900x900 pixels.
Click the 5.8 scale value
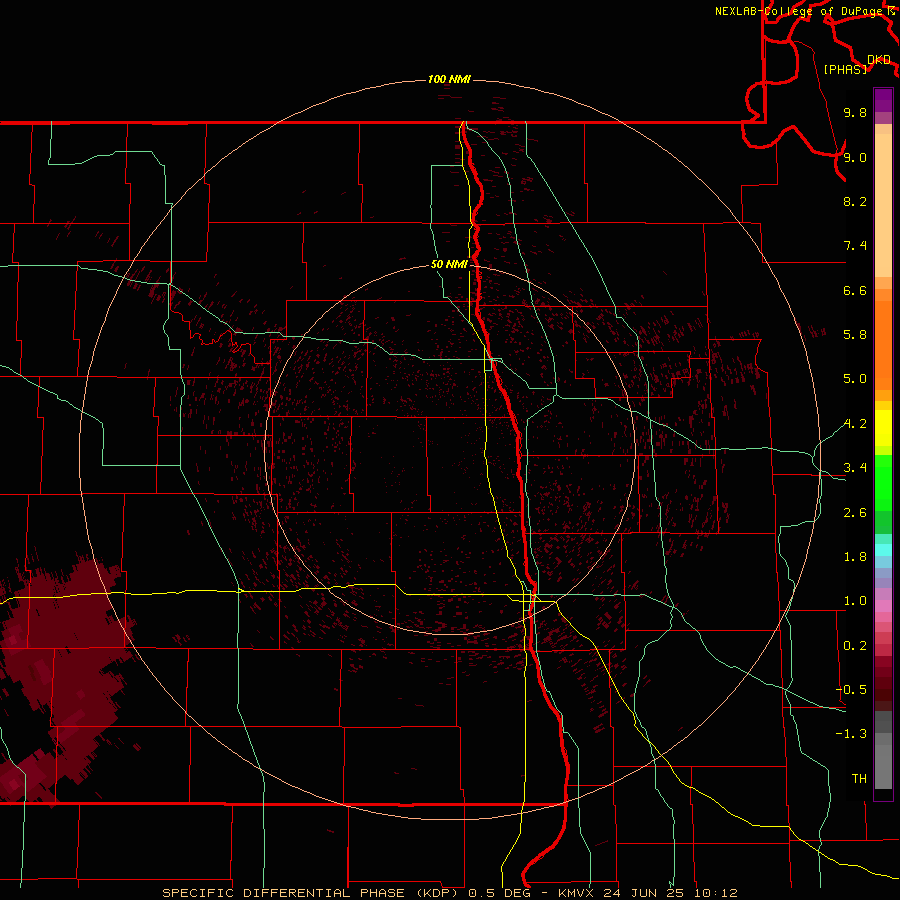tap(855, 335)
